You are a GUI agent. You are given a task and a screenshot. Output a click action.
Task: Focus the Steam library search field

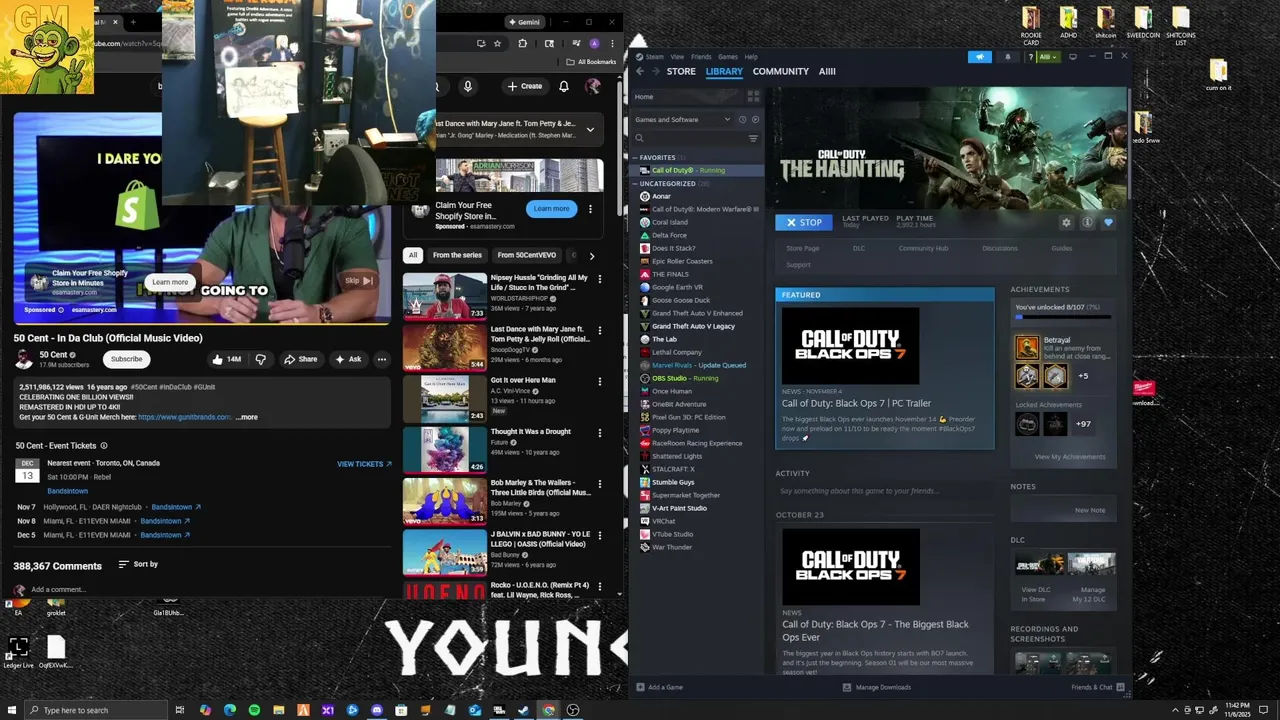point(692,138)
